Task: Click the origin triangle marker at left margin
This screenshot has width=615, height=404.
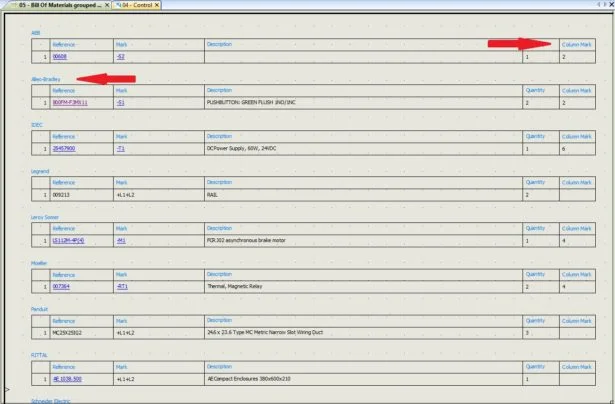Action: pyautogui.click(x=7, y=389)
